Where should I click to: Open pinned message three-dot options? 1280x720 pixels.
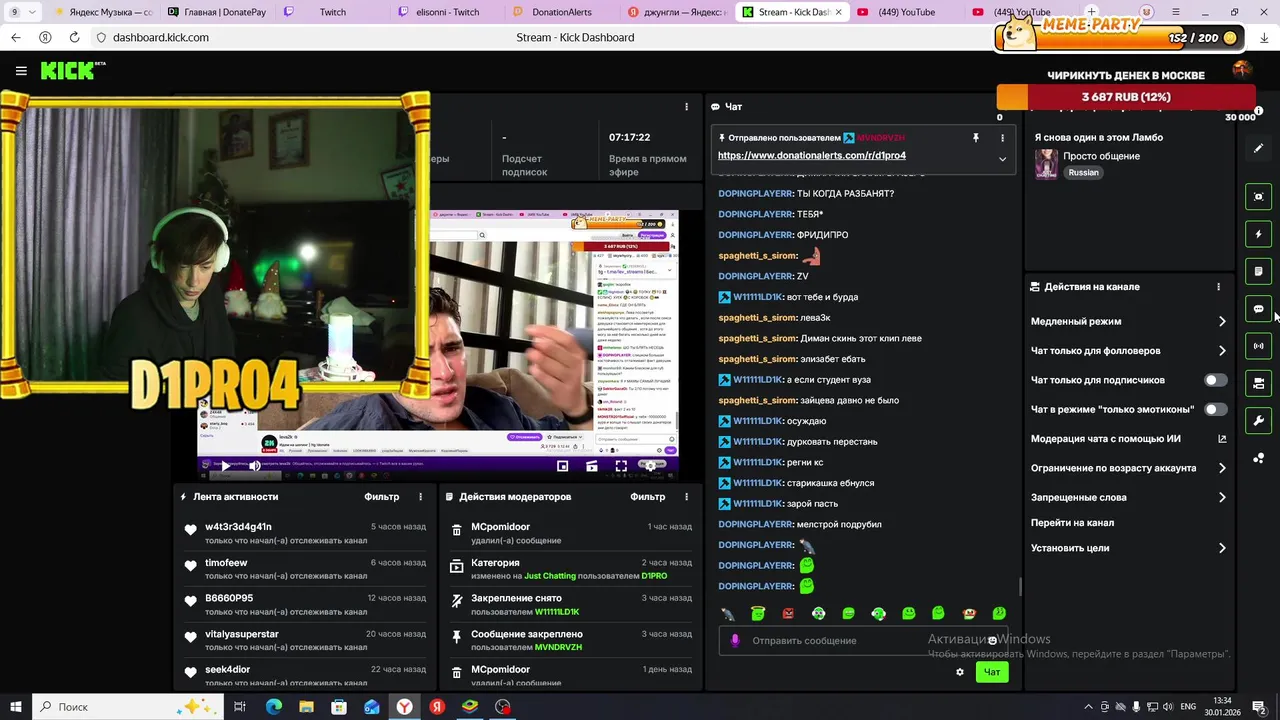click(1003, 138)
